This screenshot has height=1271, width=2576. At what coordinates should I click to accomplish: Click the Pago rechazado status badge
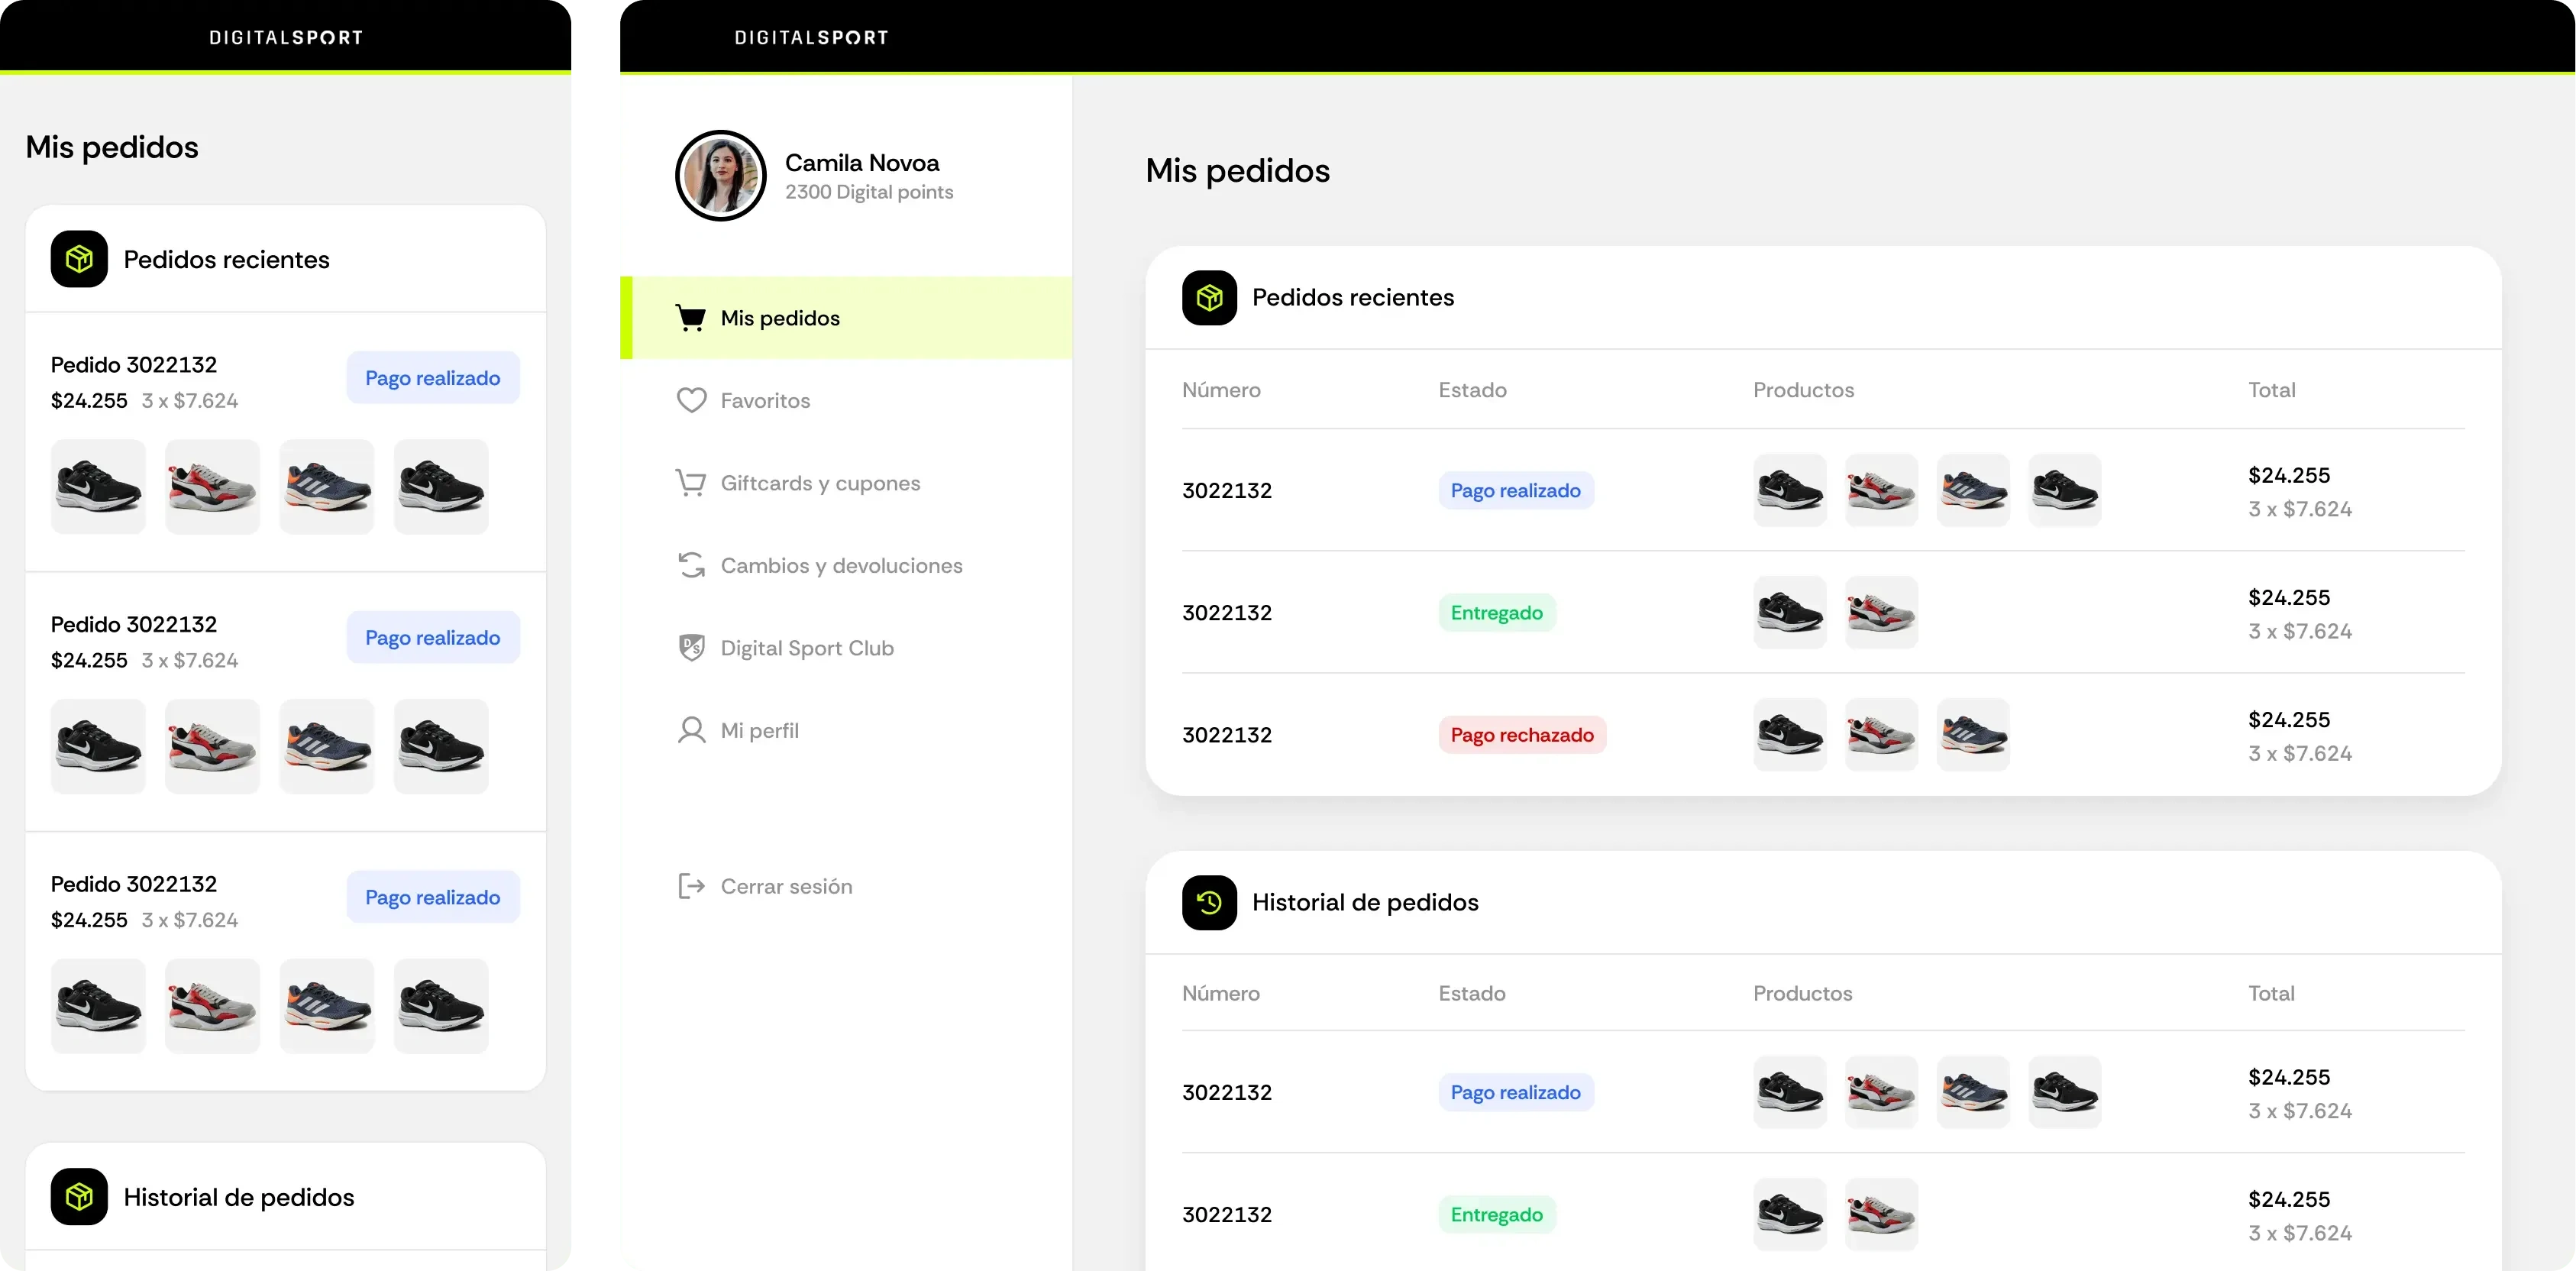pos(1521,735)
